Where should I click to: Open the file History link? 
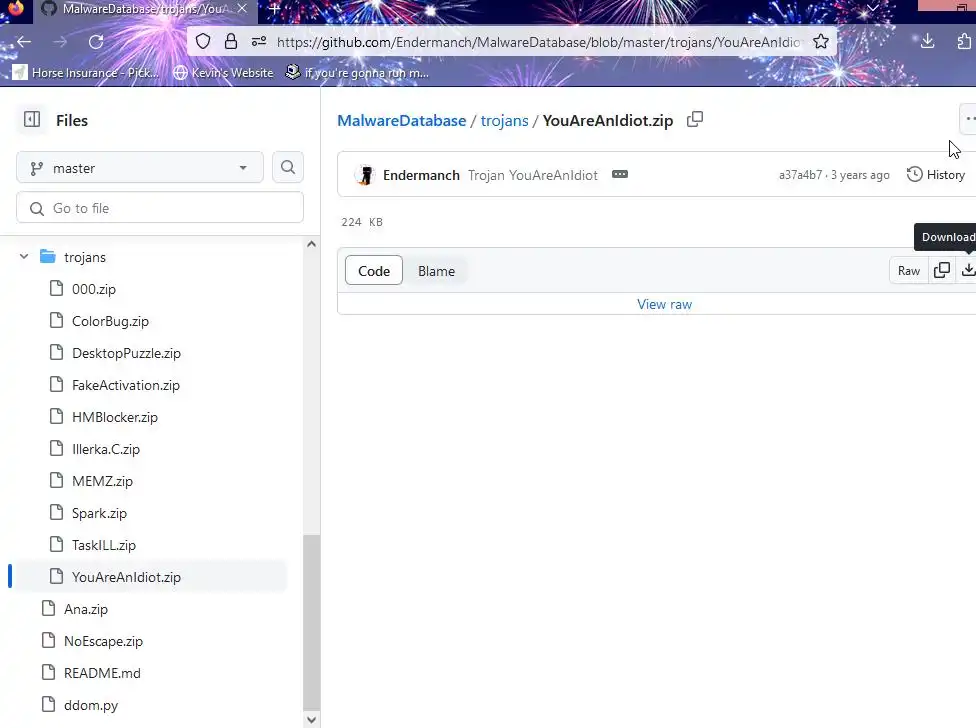936,175
